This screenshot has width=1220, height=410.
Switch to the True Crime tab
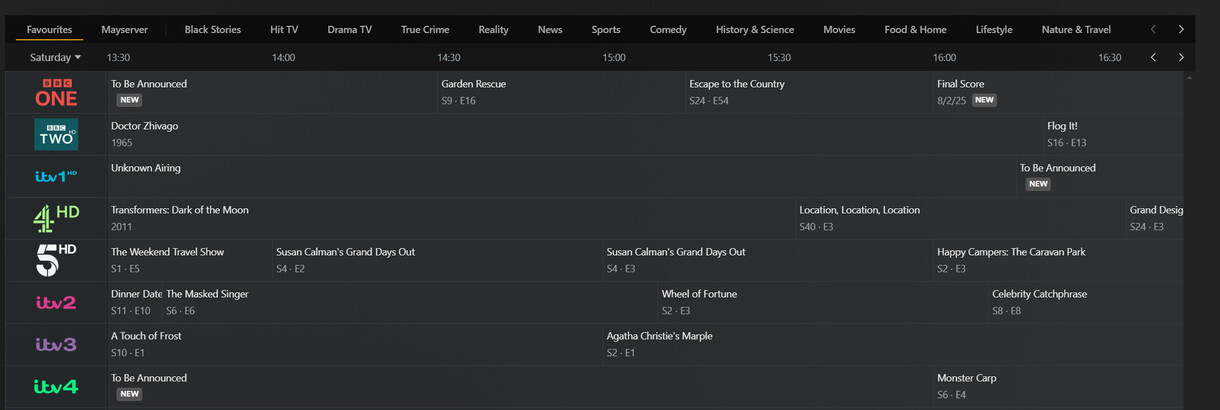[425, 29]
